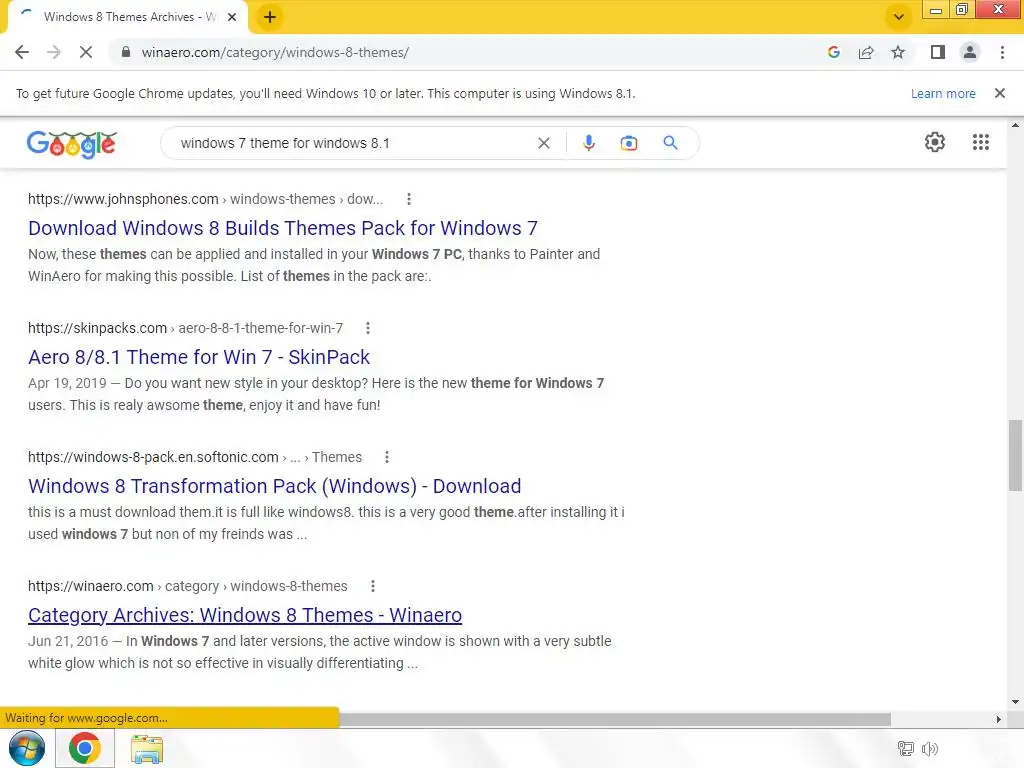Click the scrollbar down arrow

1014,702
